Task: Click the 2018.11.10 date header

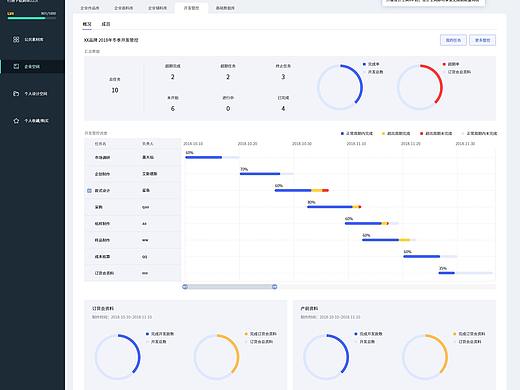Action: [356, 144]
